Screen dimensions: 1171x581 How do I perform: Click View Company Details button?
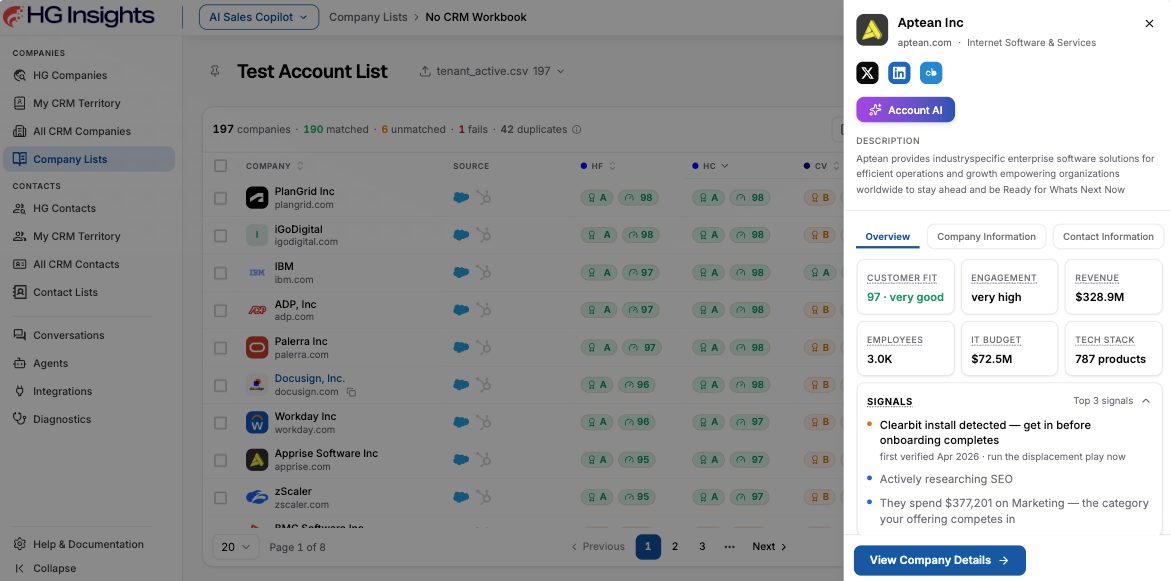939,560
